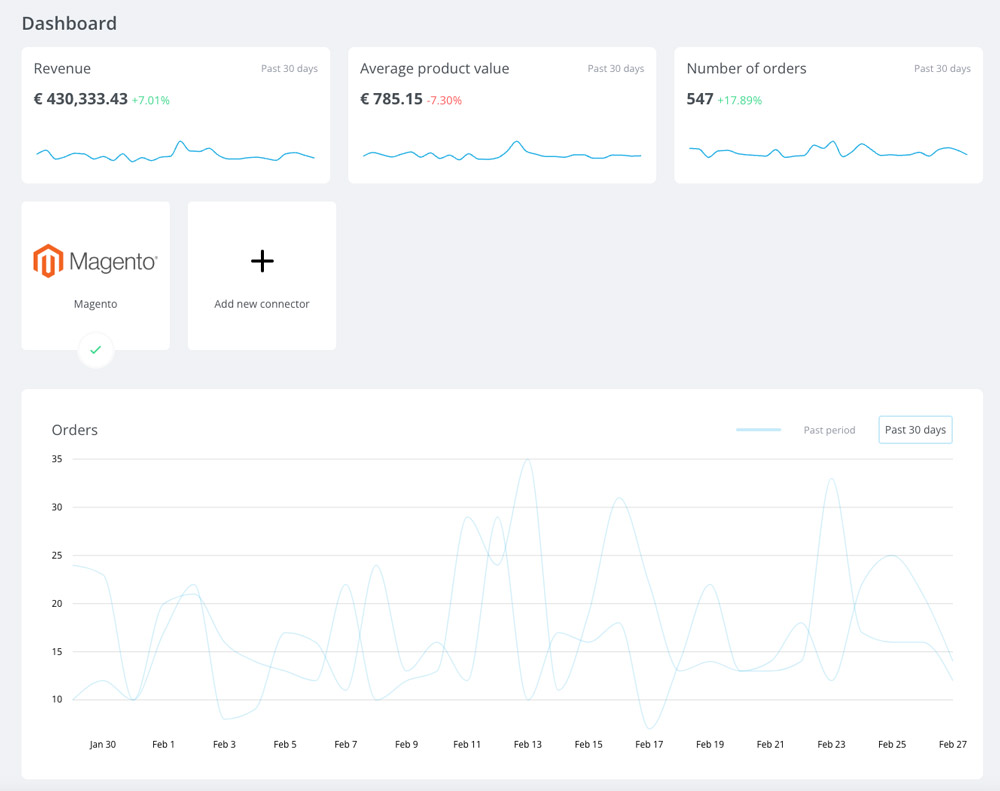Click the Revenue sparkline chart
1000x791 pixels.
pyautogui.click(x=175, y=152)
